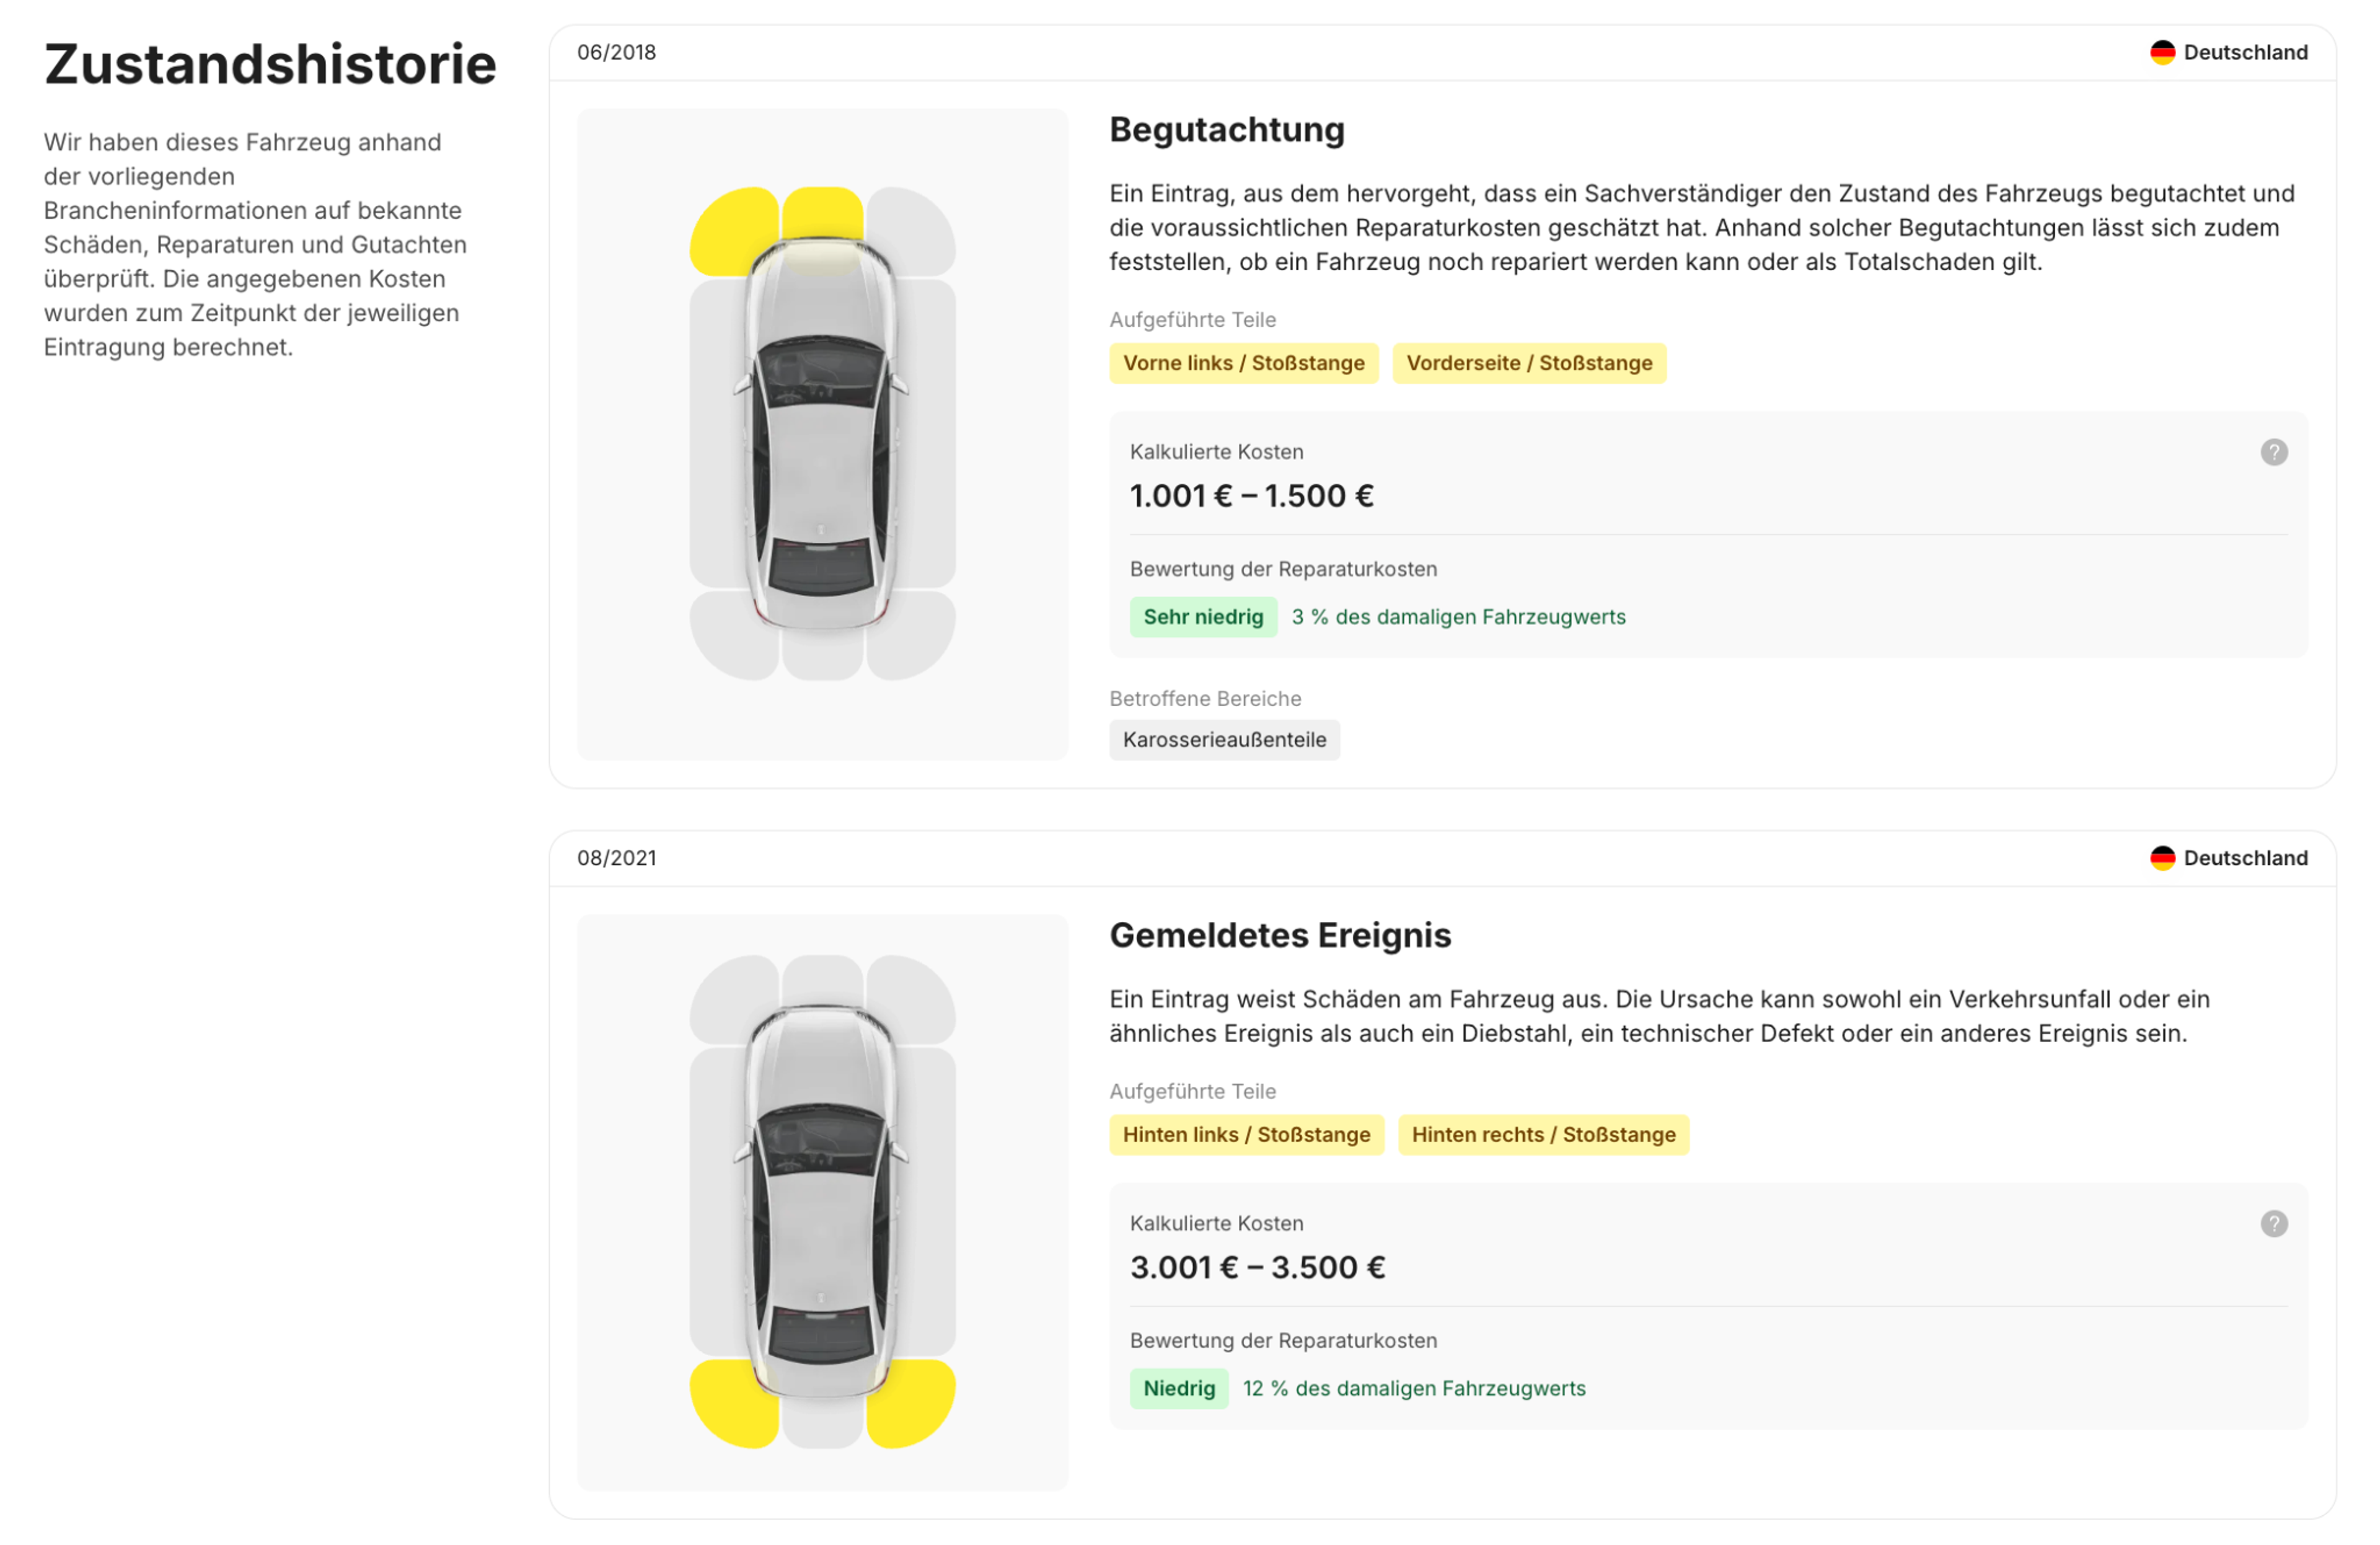
Task: Click the 'Gemeldetes Ereignis' entry heading
Action: click(1280, 935)
